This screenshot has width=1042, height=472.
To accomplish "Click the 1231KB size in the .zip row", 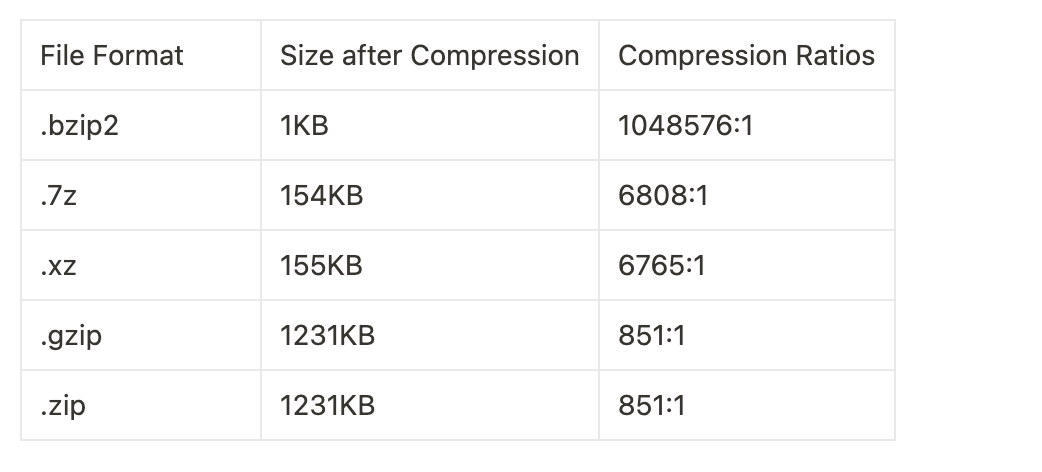I will 327,406.
